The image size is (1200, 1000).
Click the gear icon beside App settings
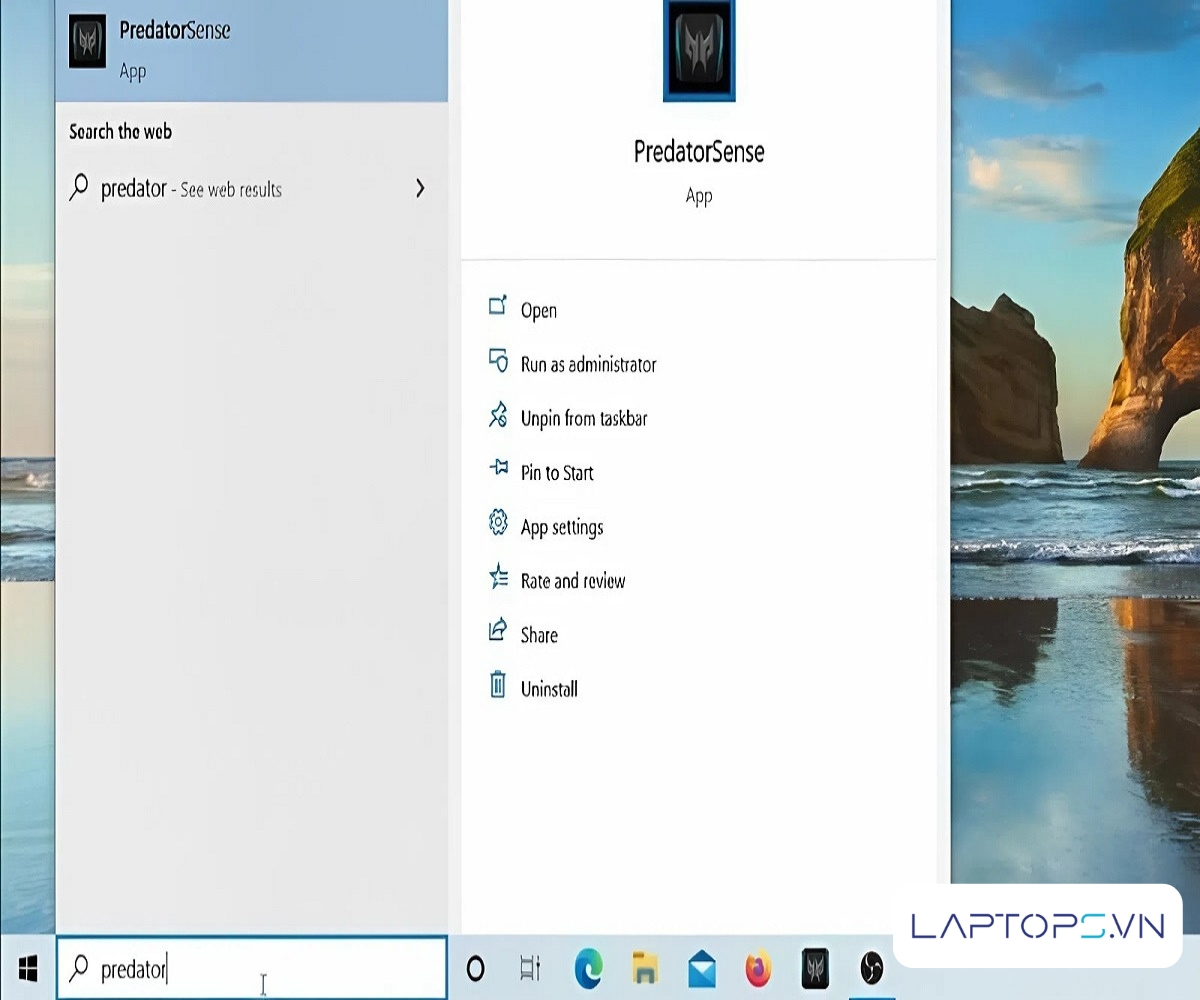coord(498,522)
